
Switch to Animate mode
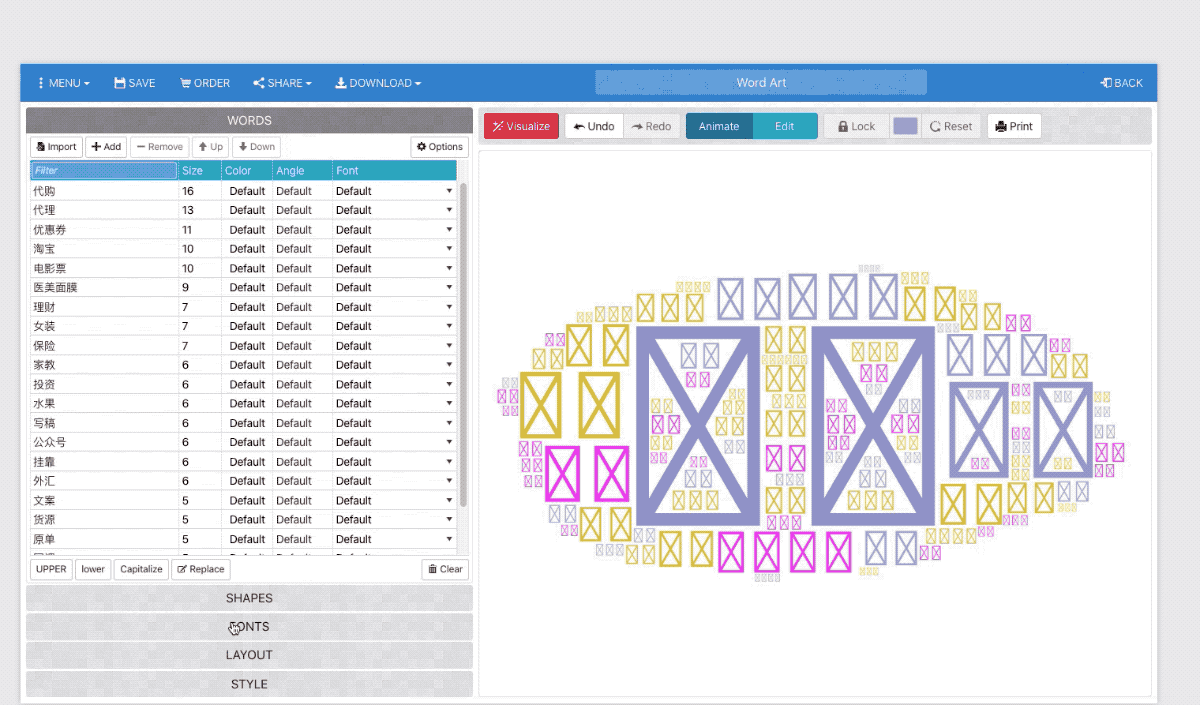[x=719, y=126]
